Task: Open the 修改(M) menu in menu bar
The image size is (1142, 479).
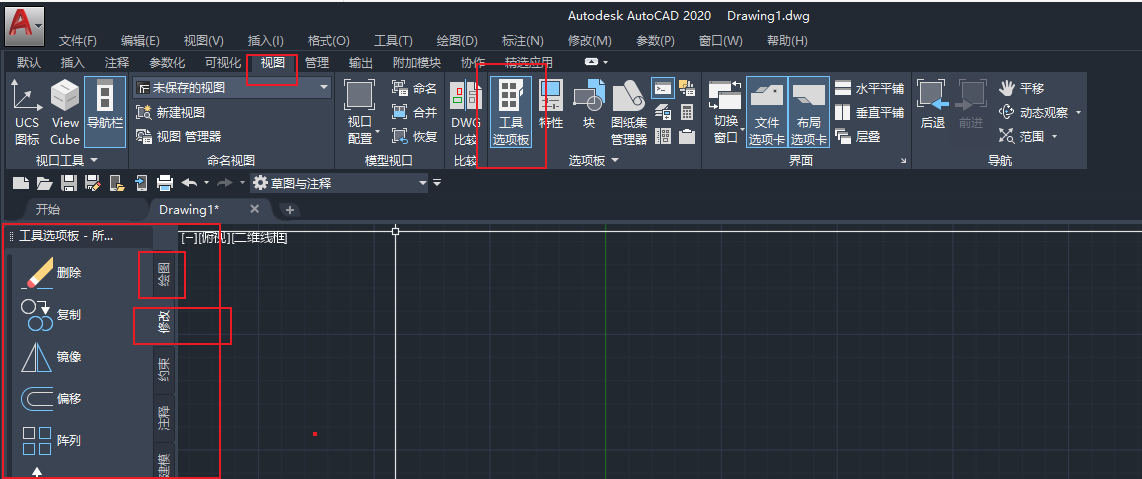Action: coord(591,41)
